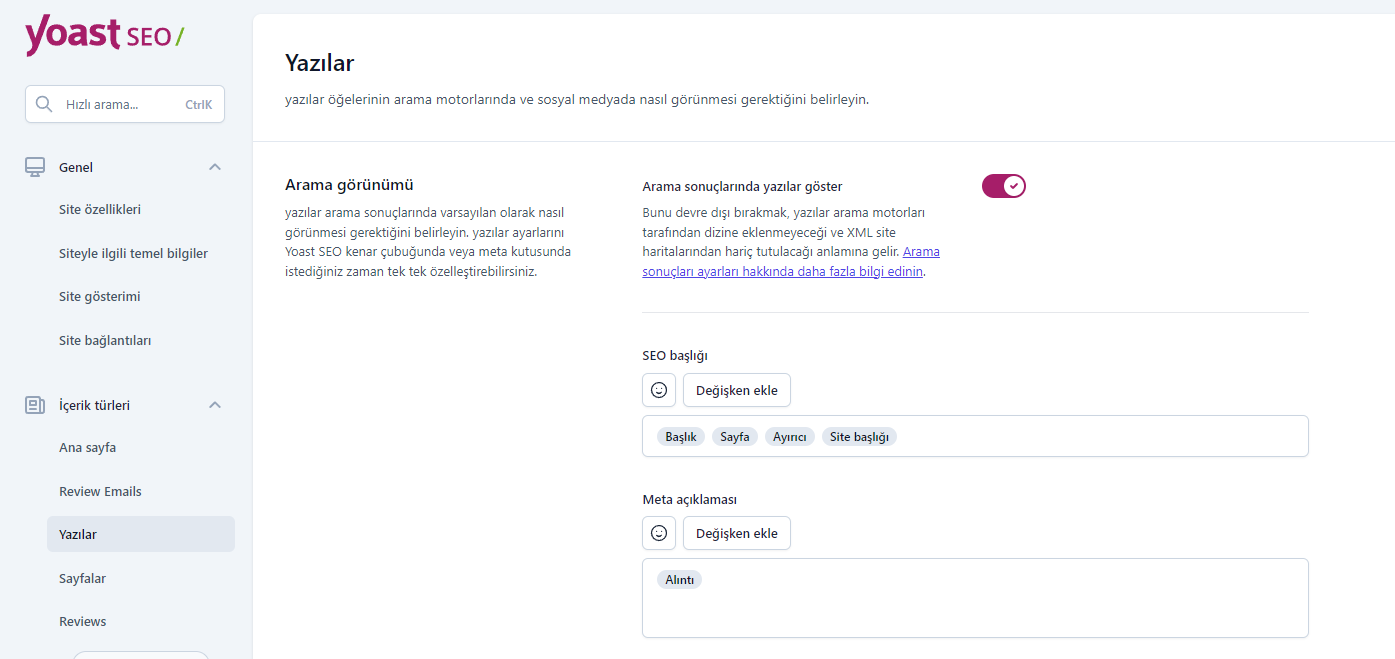Select Site gösterimi in sidebar
1395x659 pixels.
click(99, 297)
